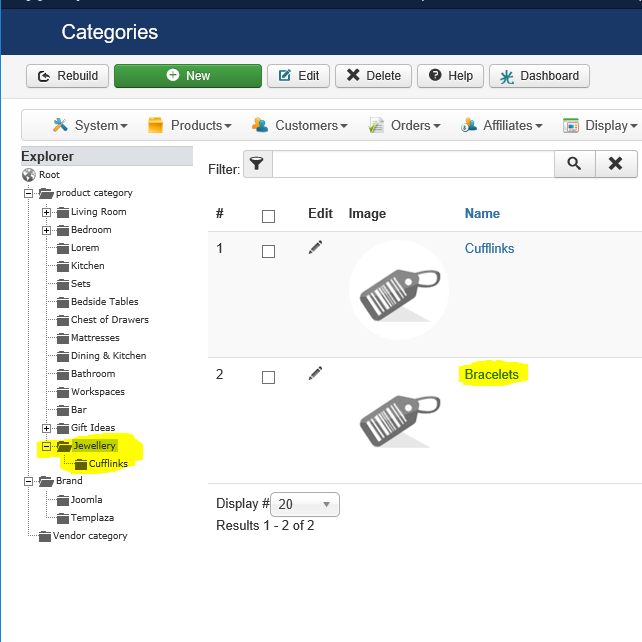Image resolution: width=642 pixels, height=642 pixels.
Task: Click the pencil edit icon for Bracelets
Action: (315, 373)
